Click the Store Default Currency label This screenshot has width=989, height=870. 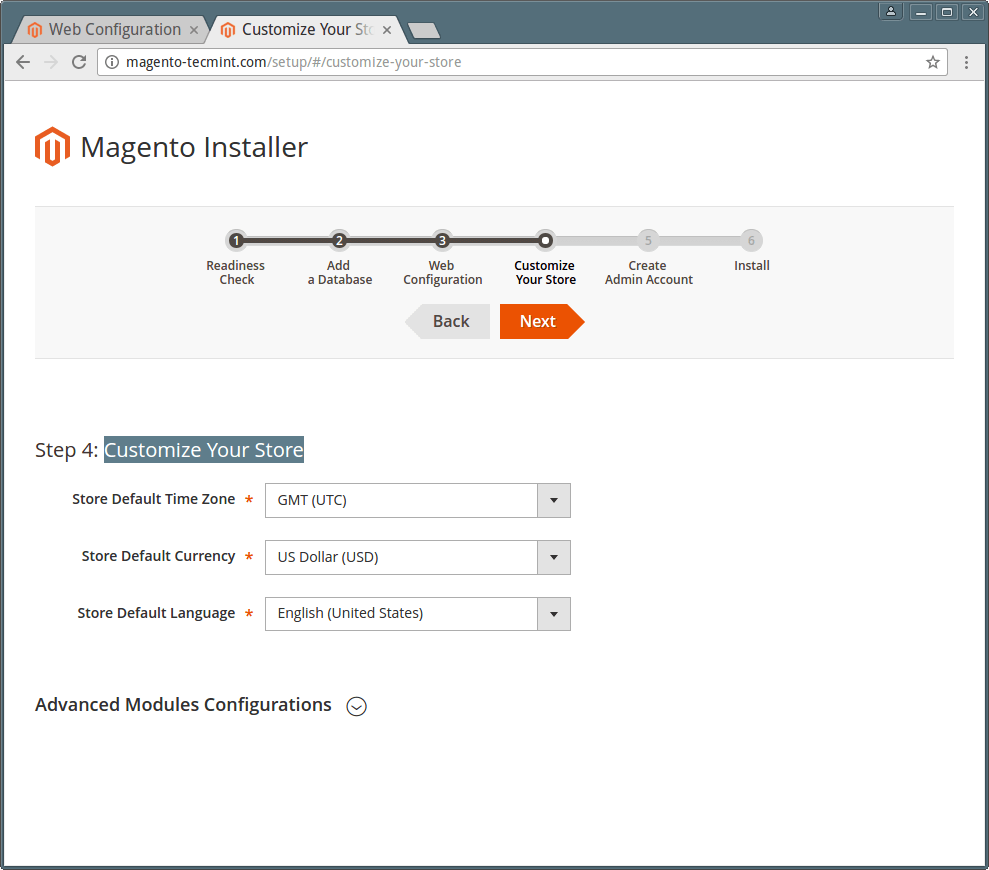point(158,556)
